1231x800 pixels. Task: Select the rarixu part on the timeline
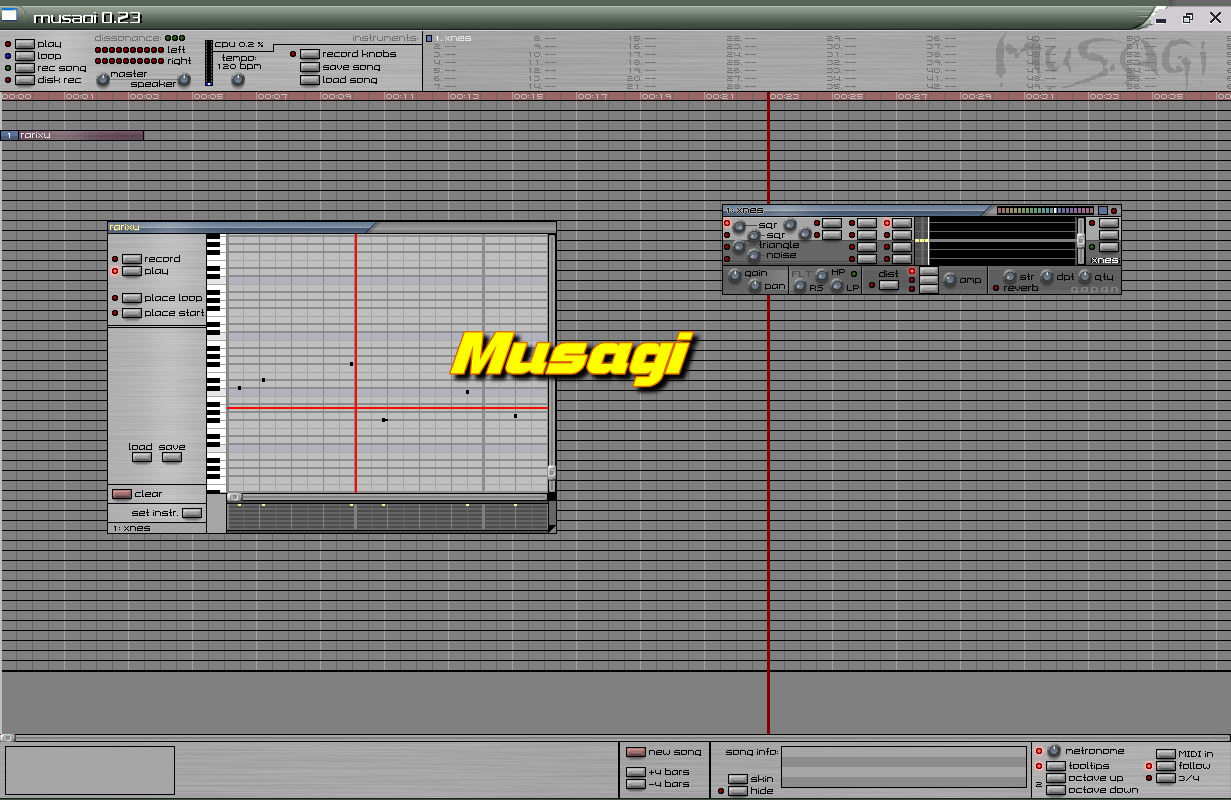pos(73,135)
